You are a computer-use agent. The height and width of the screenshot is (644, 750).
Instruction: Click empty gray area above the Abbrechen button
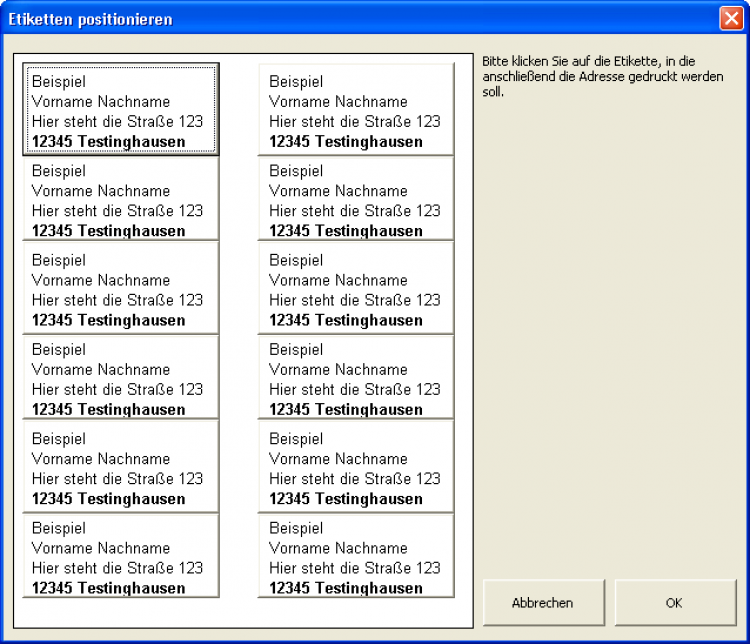coord(544,400)
